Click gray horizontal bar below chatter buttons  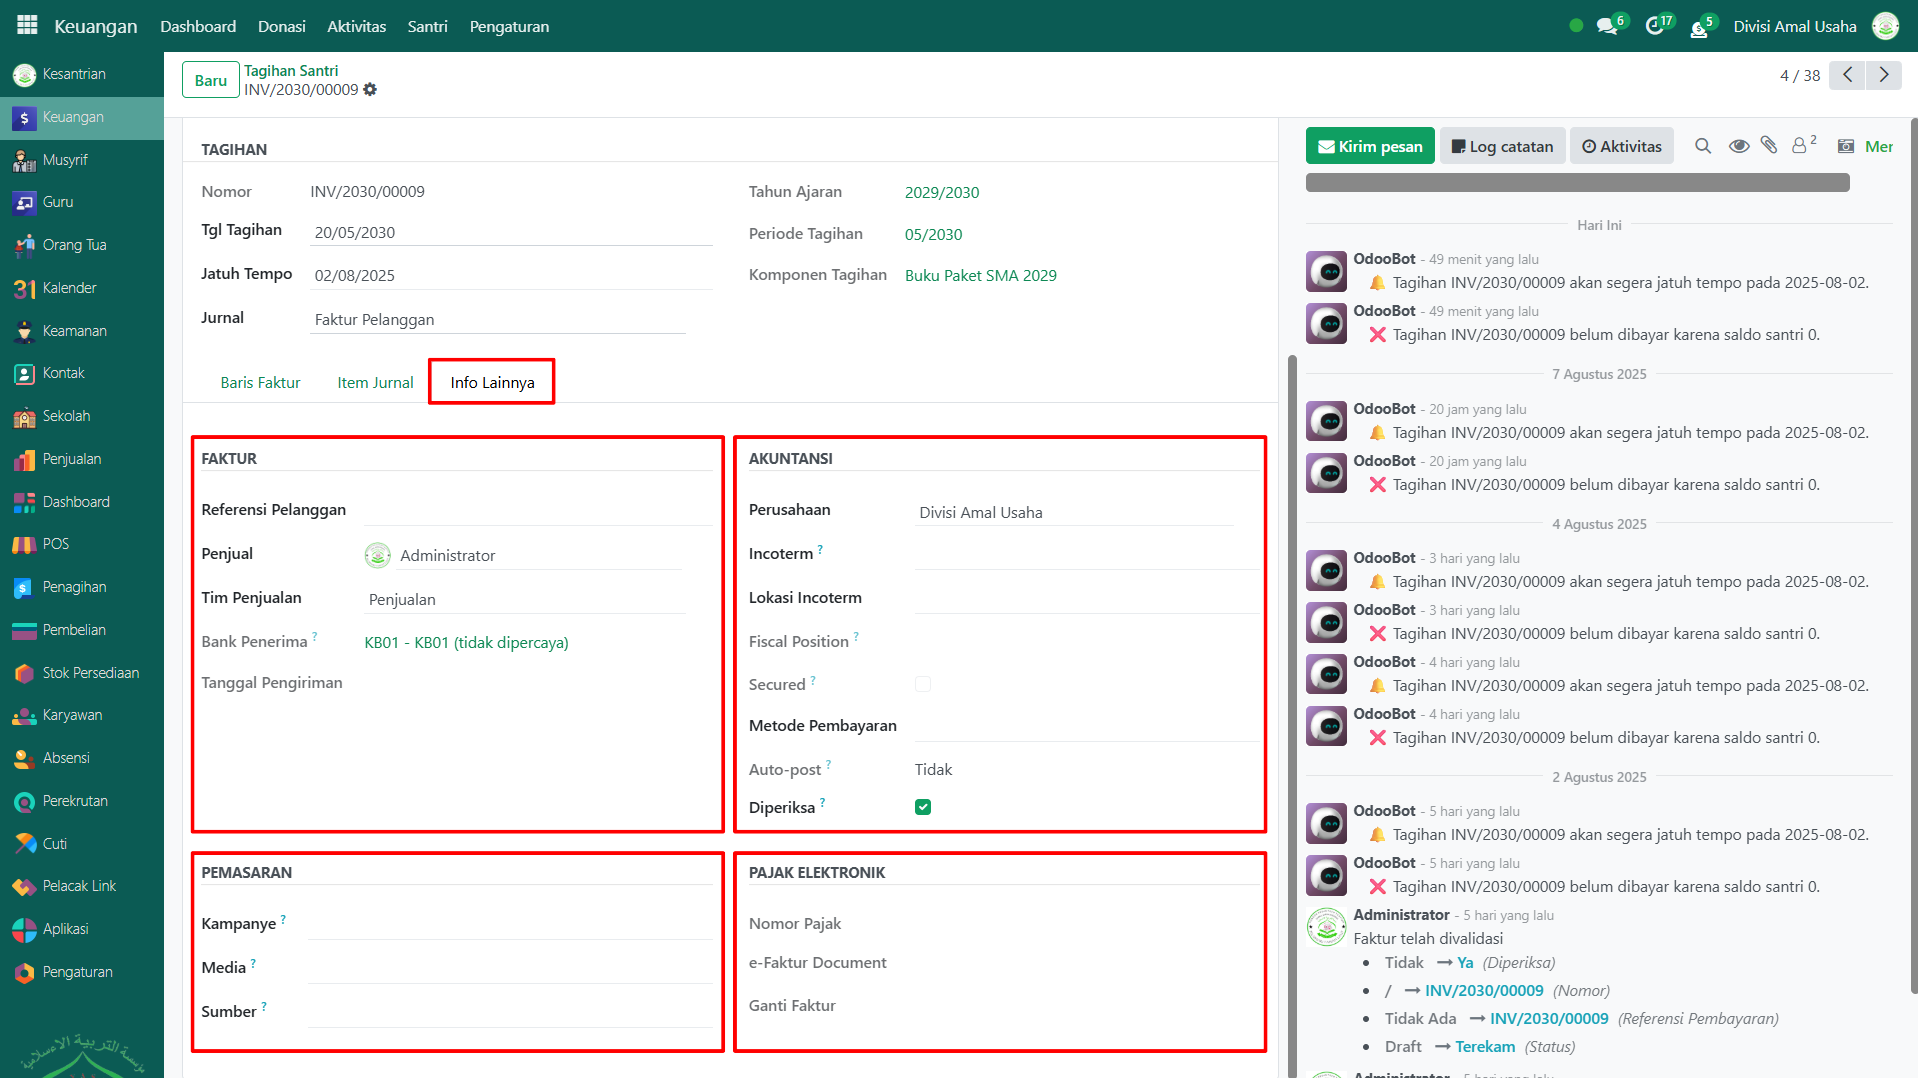pos(1576,182)
